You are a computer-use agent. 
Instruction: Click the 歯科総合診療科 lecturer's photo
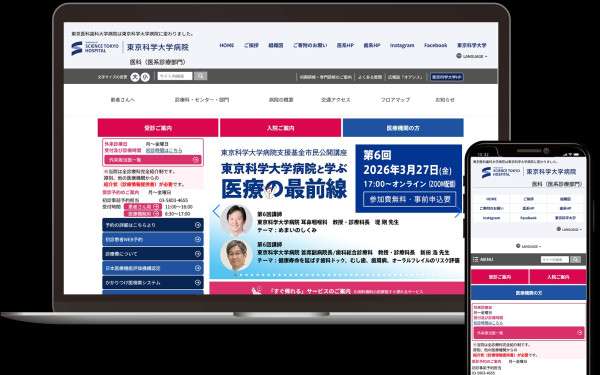click(x=236, y=255)
